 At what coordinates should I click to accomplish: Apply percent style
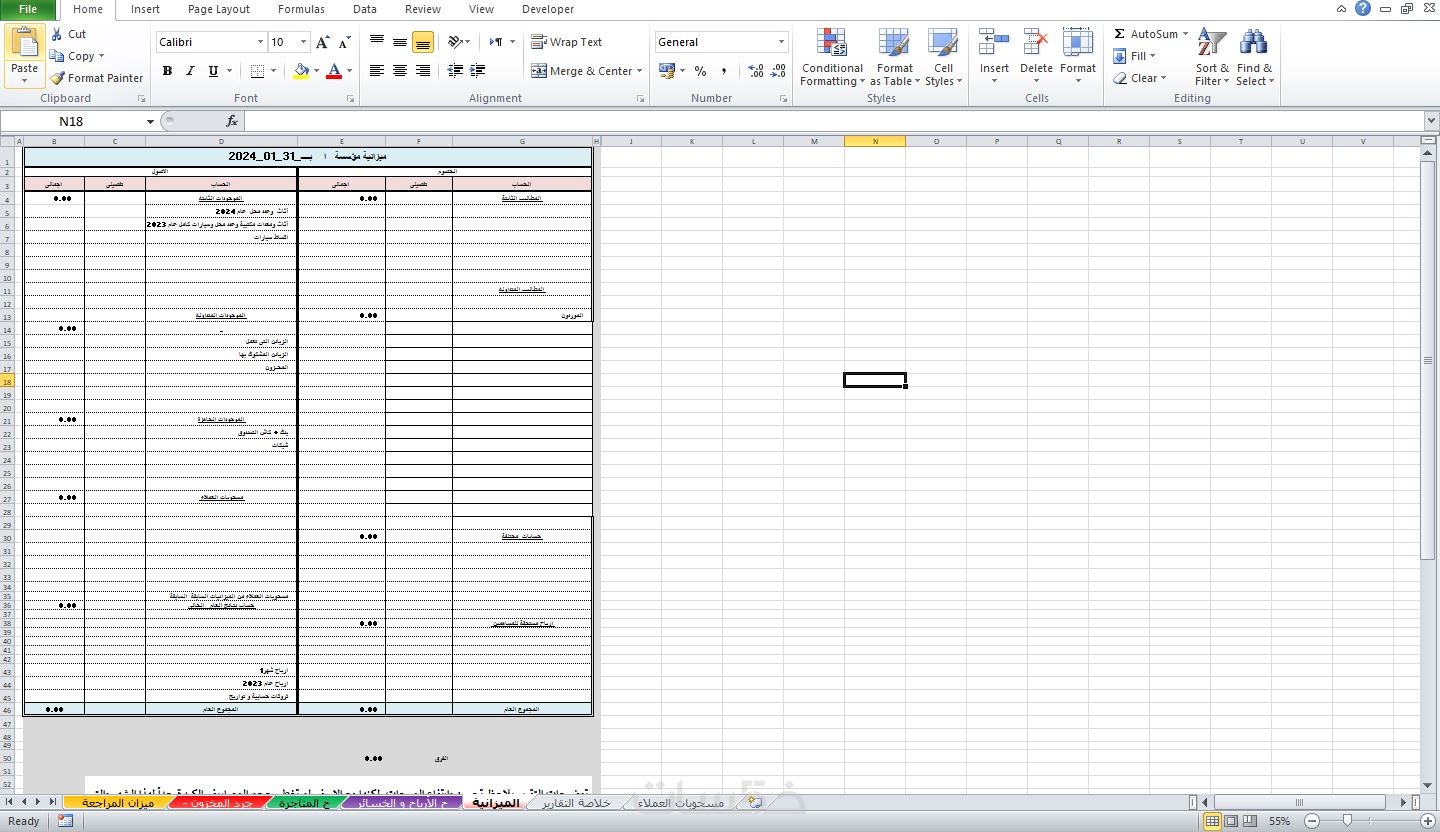[x=700, y=71]
